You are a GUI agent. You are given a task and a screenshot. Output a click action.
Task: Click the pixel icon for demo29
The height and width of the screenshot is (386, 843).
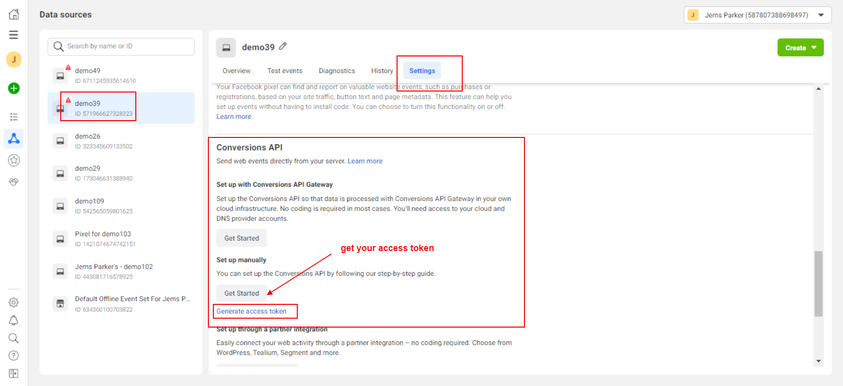click(60, 173)
